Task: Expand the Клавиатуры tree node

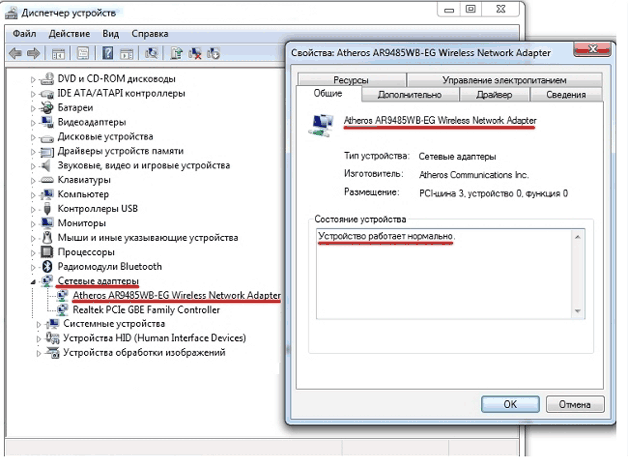Action: tap(33, 181)
